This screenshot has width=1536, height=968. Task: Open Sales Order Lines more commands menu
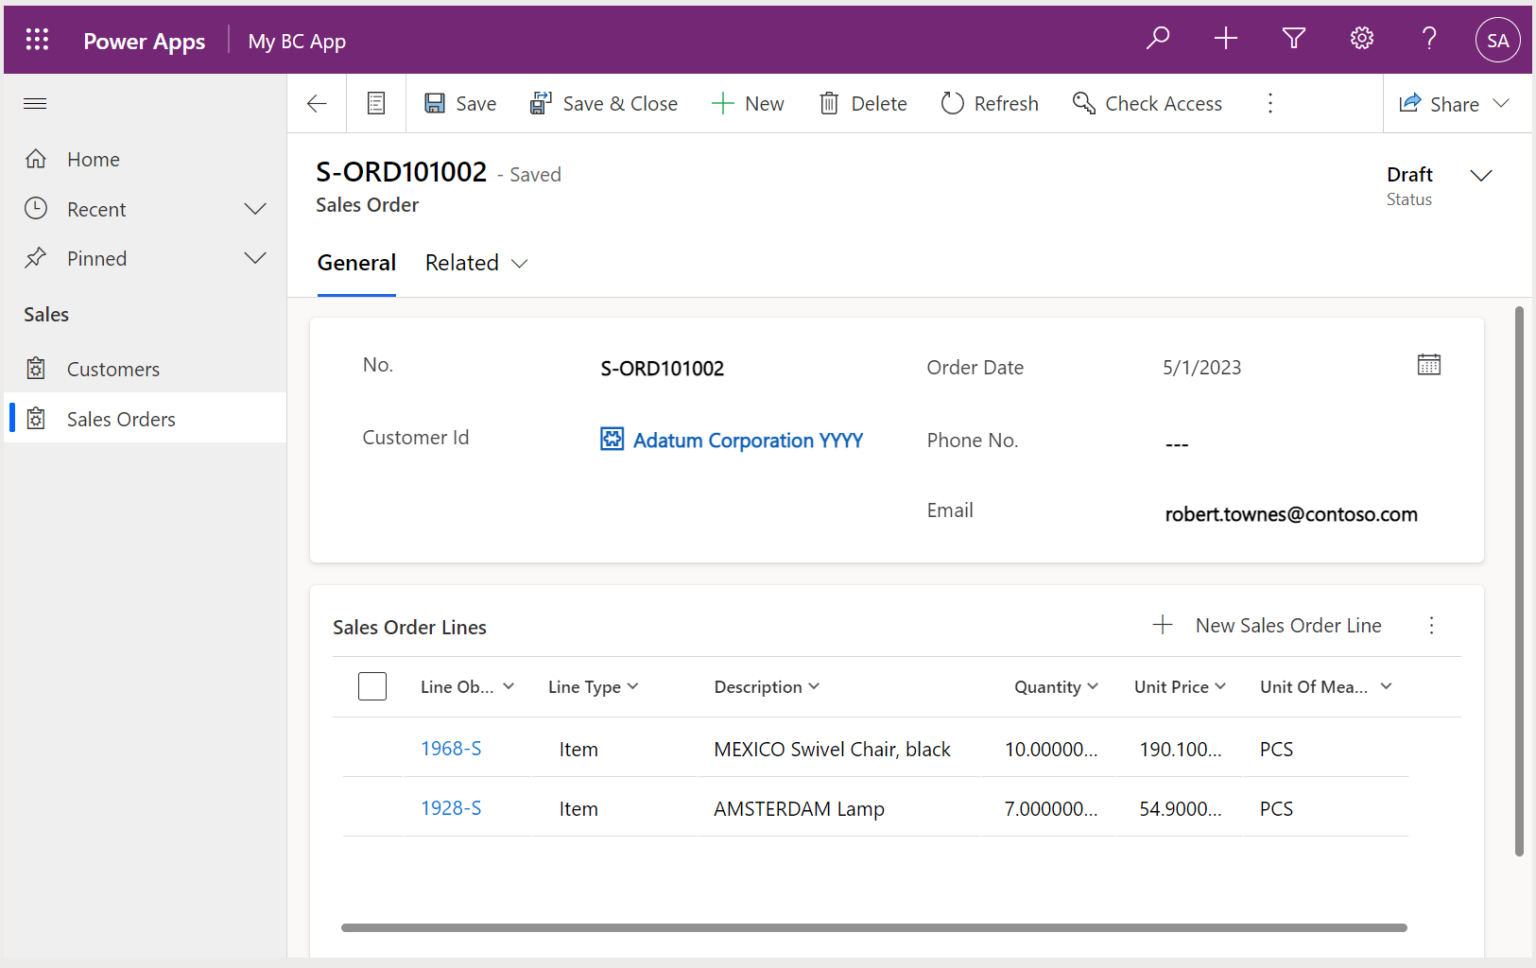click(1431, 625)
